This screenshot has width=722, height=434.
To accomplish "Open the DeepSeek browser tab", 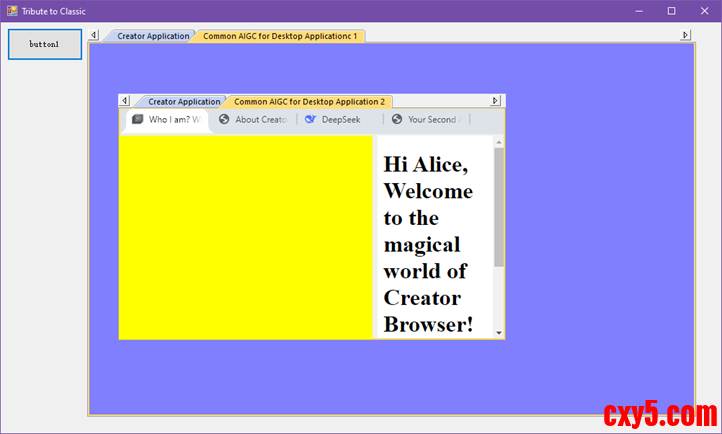I will coord(340,119).
